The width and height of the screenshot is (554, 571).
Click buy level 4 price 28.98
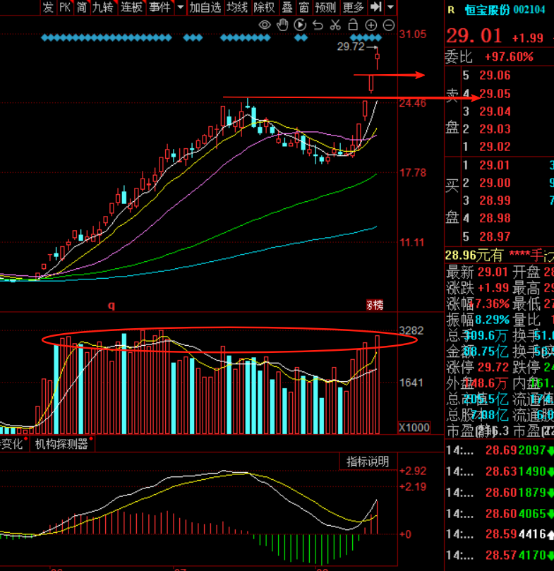(495, 218)
